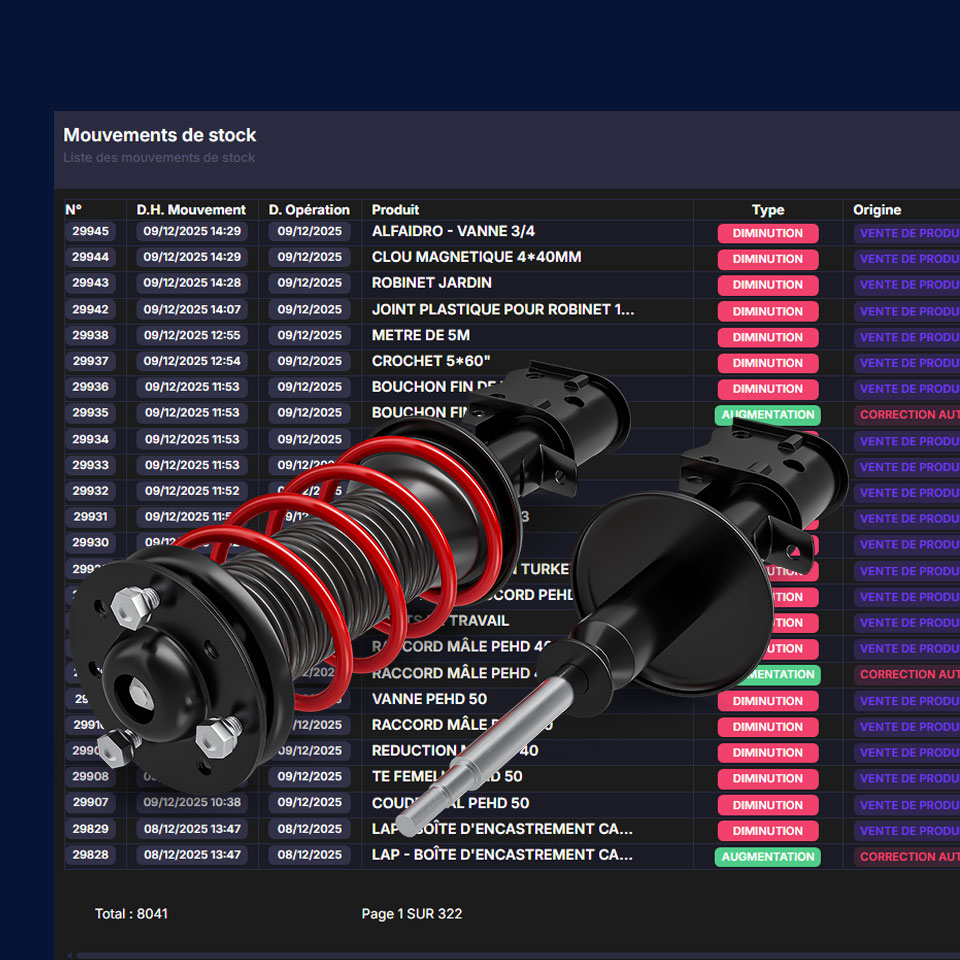Click the AUGMENTATION badge on row 29935
This screenshot has width=960, height=960.
pyautogui.click(x=768, y=414)
